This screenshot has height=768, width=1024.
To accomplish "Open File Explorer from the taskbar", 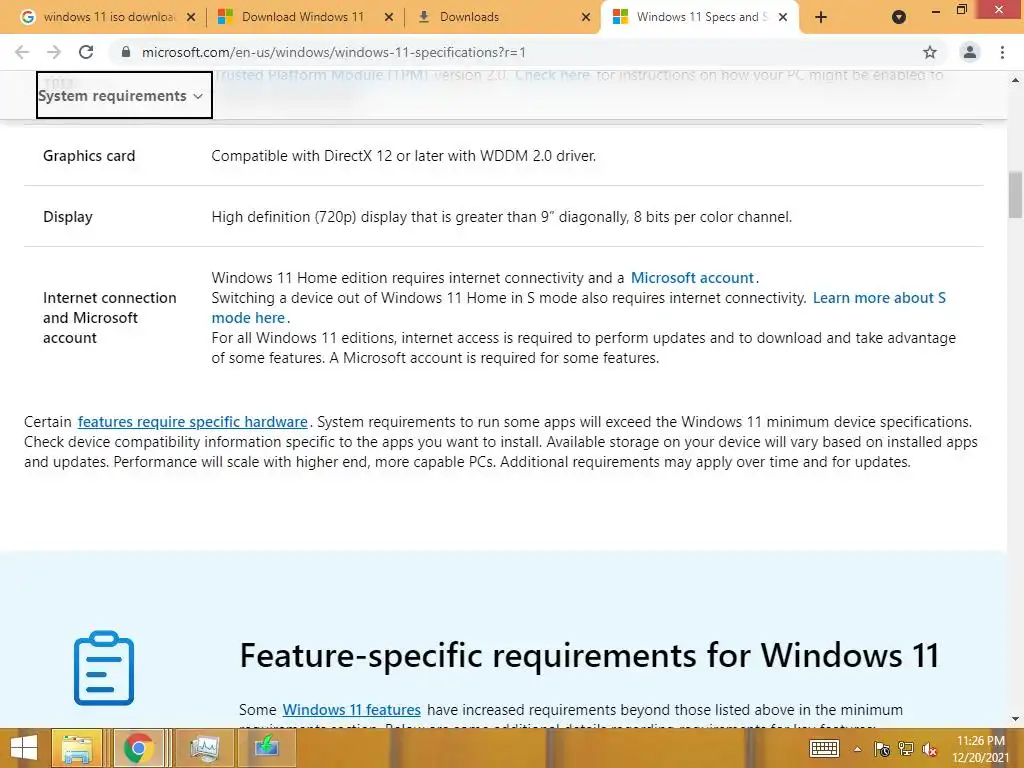I will 77,748.
